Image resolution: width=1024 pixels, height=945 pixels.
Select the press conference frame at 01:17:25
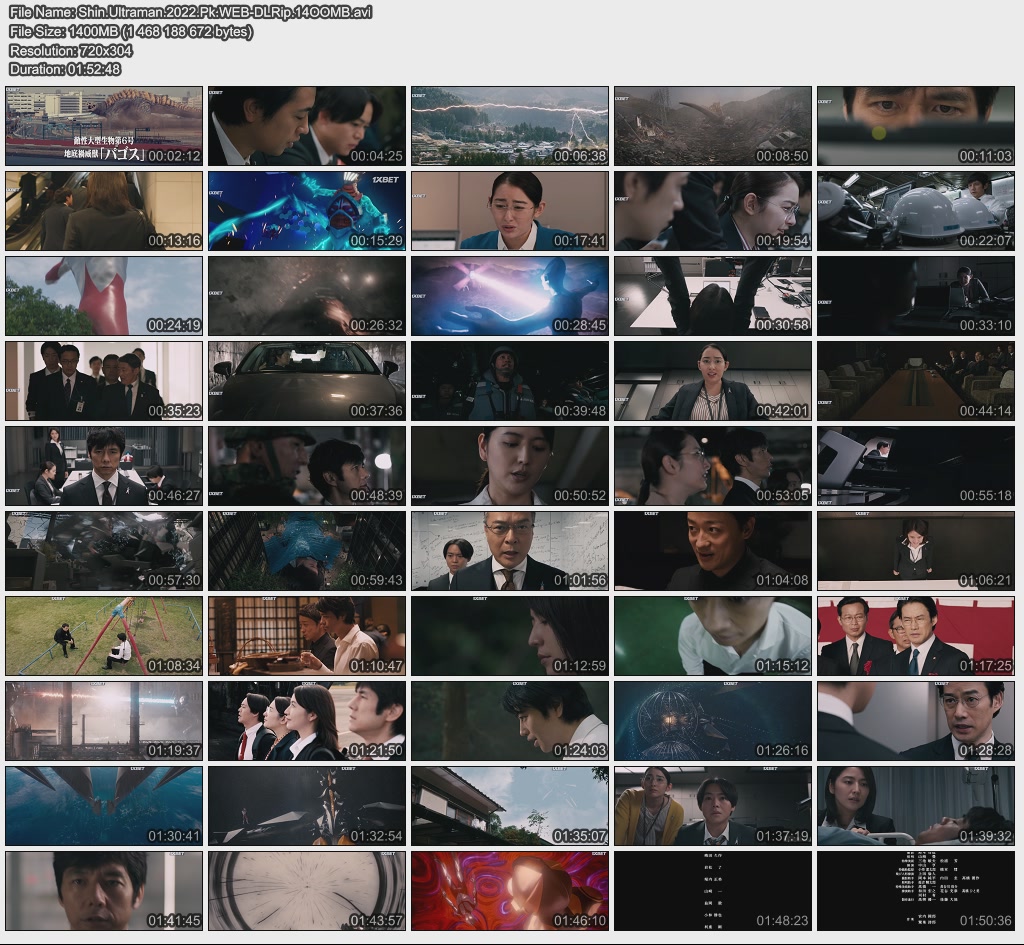coord(915,636)
